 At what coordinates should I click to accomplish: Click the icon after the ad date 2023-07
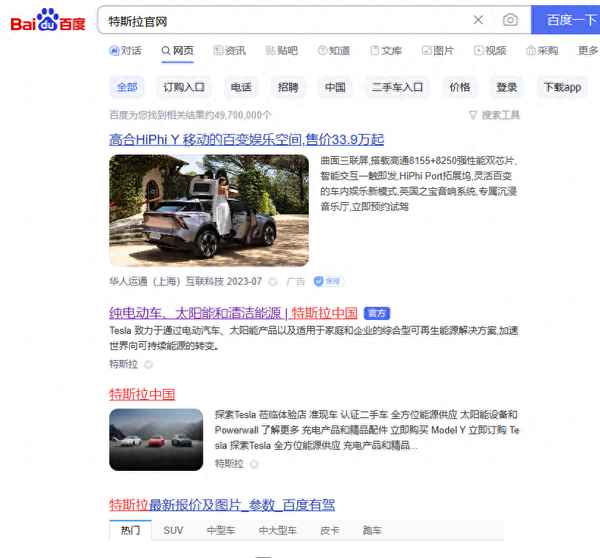(x=273, y=282)
